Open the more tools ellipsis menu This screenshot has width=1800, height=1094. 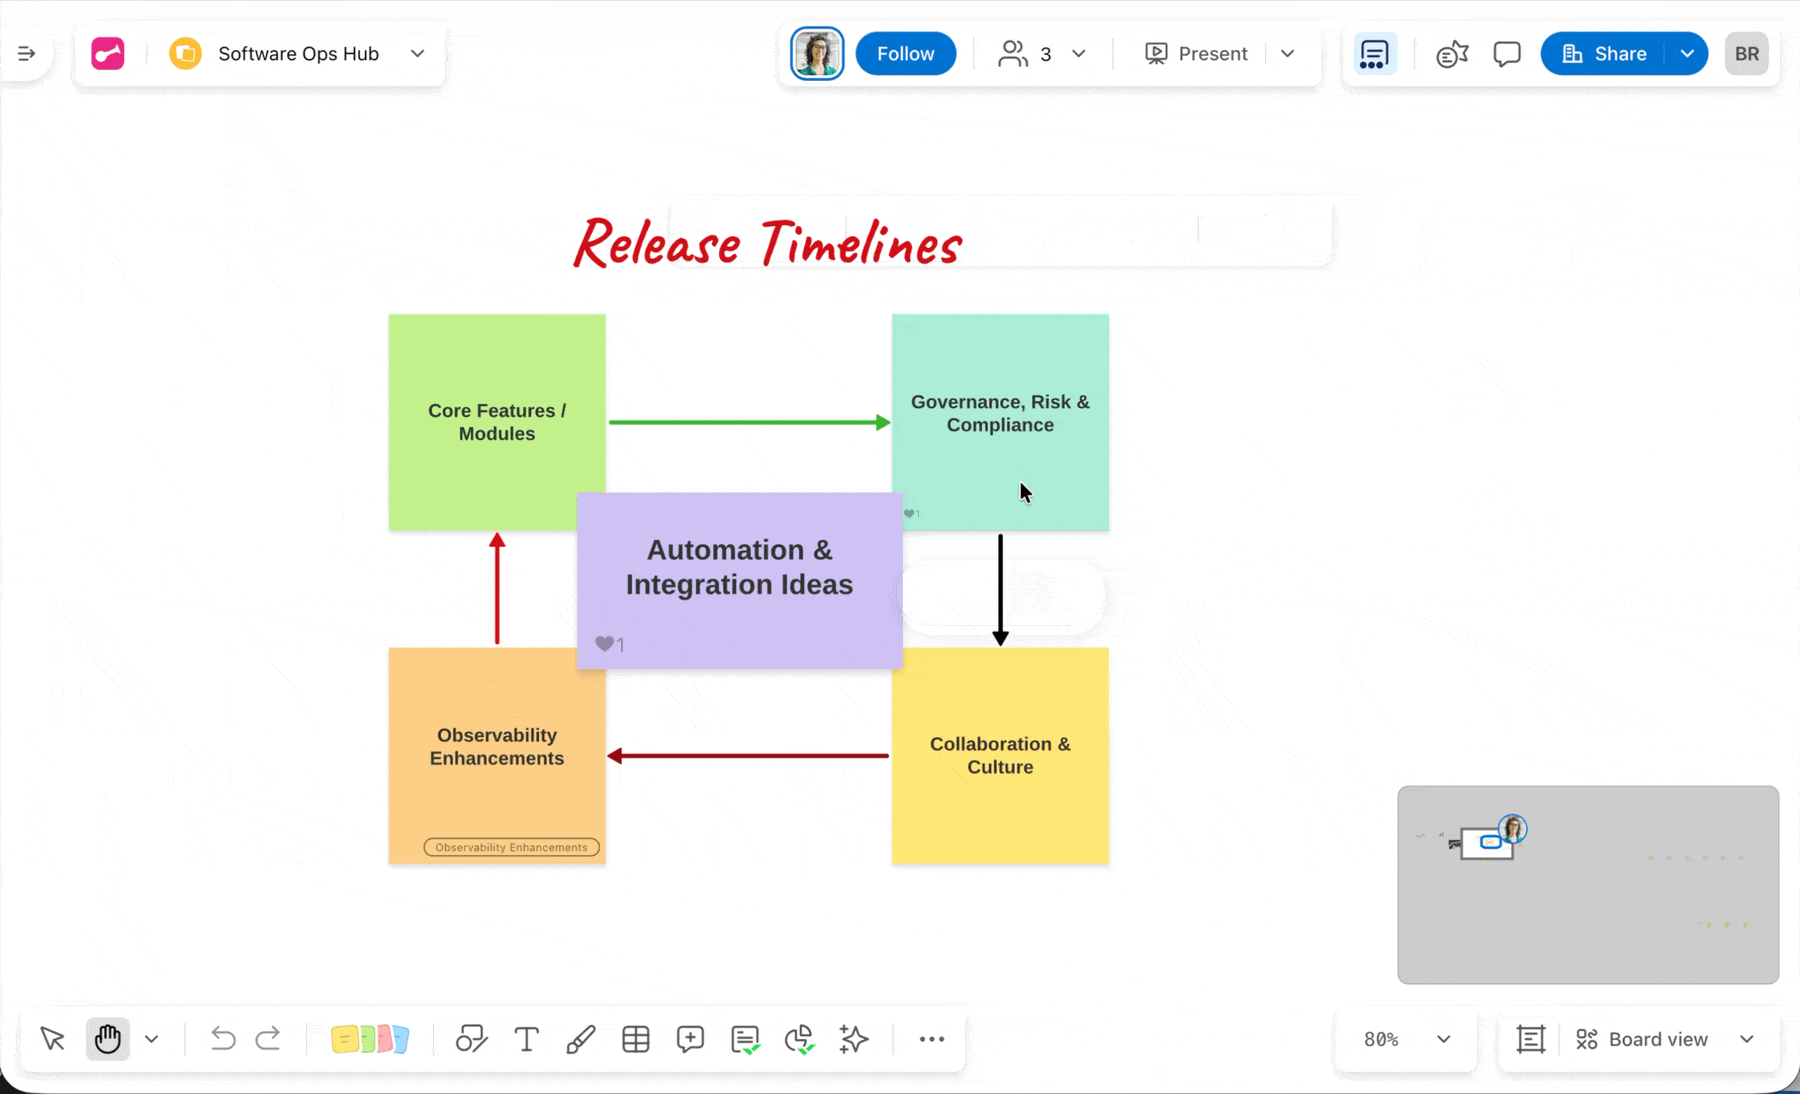931,1039
